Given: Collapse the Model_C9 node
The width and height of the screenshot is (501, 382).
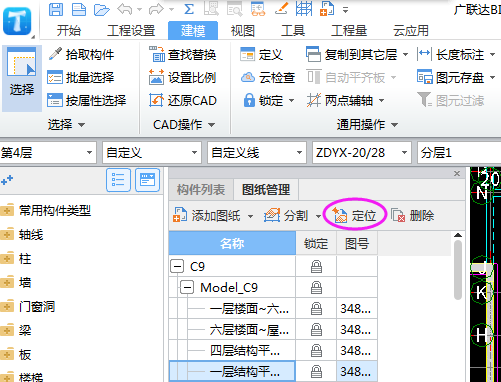Looking at the screenshot, I should click(x=187, y=287).
